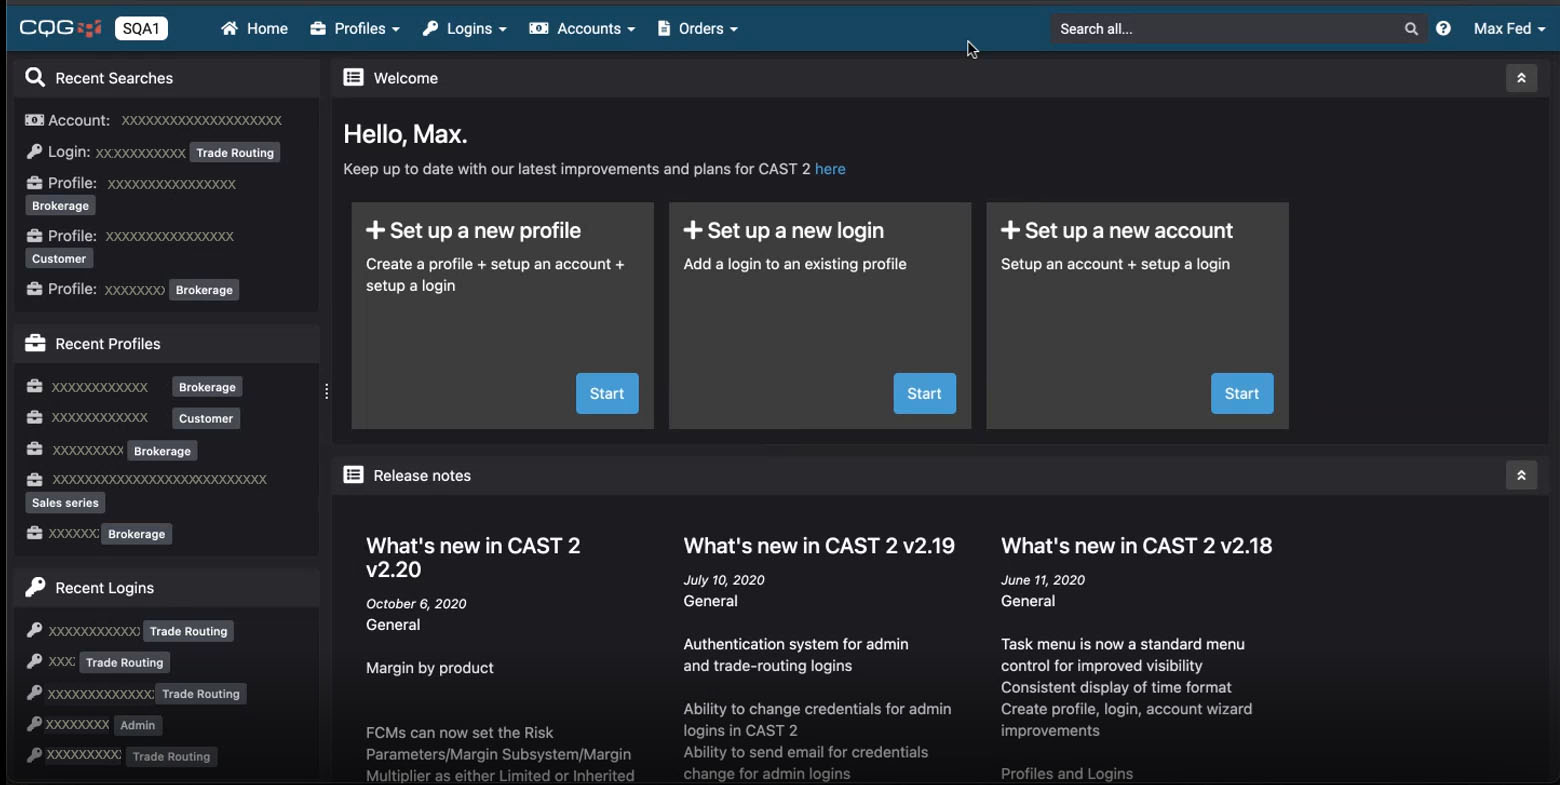Click the SQA1 environment badge

[141, 29]
